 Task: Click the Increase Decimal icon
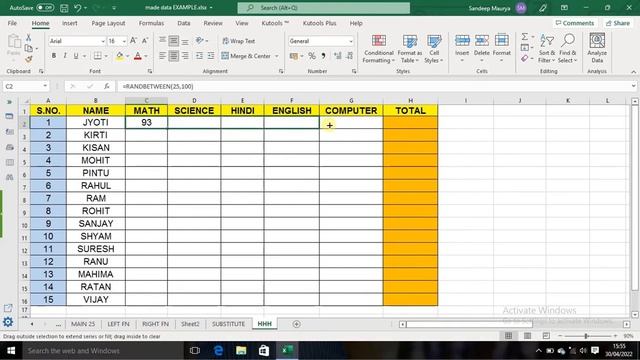click(x=338, y=56)
